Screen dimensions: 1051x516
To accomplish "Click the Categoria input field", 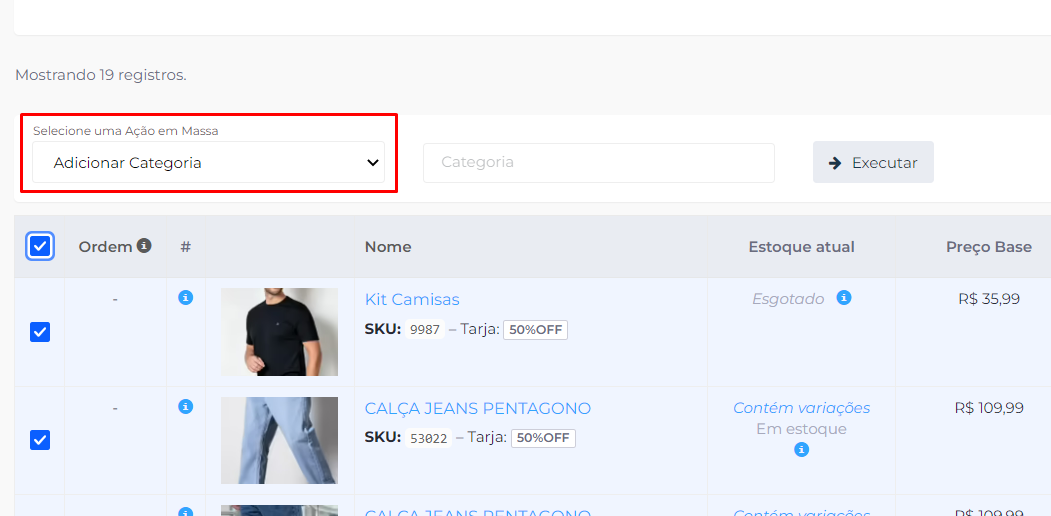I will 599,162.
